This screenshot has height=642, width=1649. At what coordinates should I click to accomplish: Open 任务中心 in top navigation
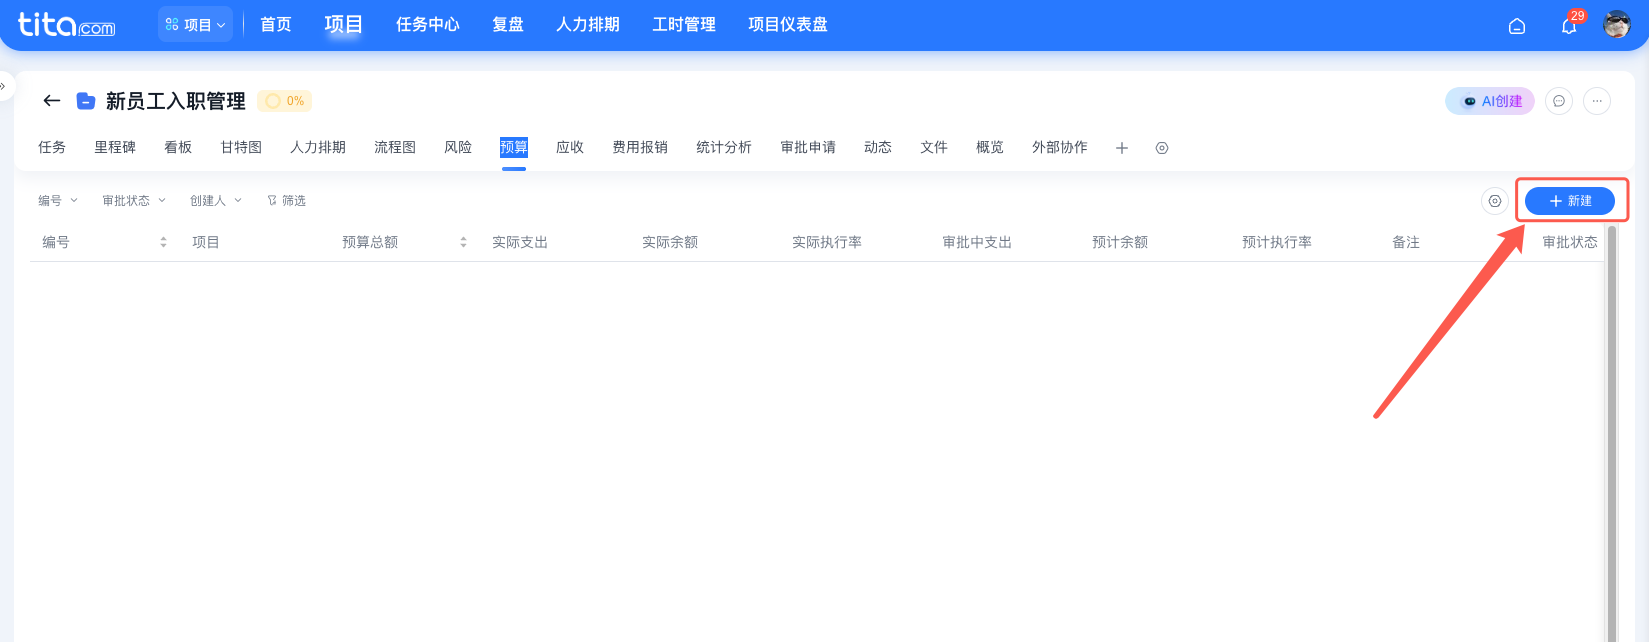pyautogui.click(x=428, y=24)
